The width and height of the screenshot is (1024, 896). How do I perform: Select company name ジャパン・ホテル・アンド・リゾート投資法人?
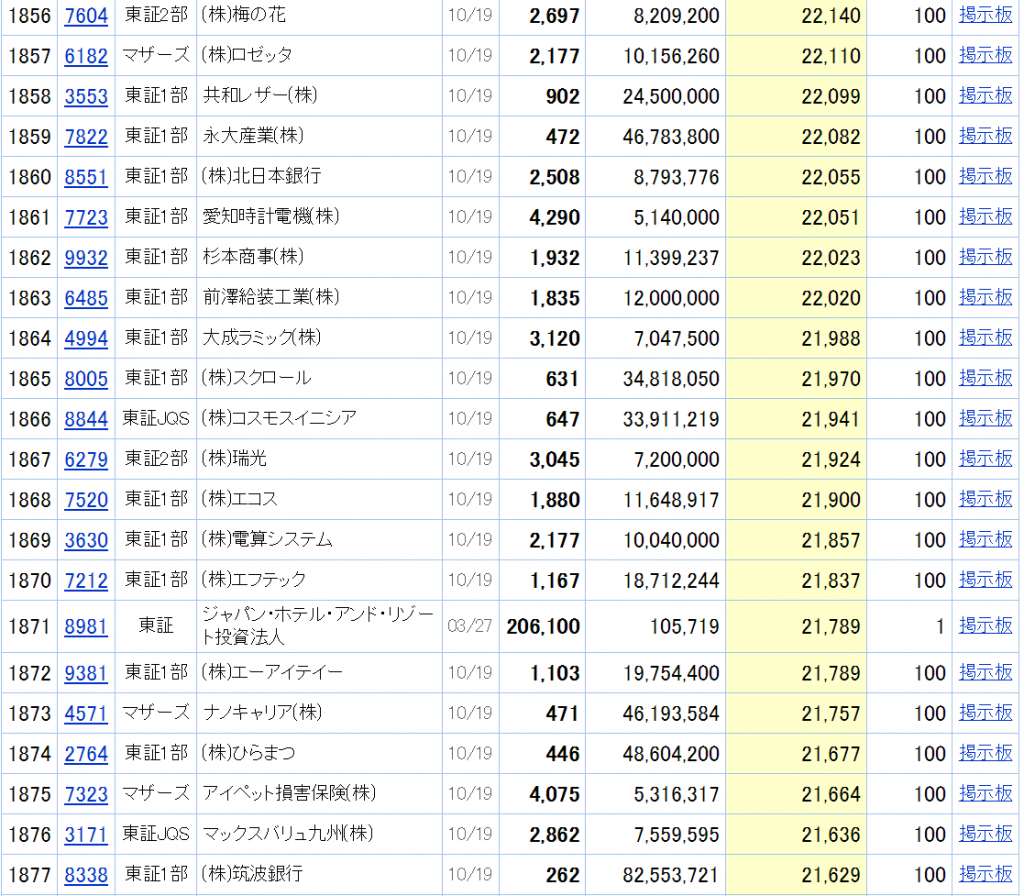pos(318,626)
